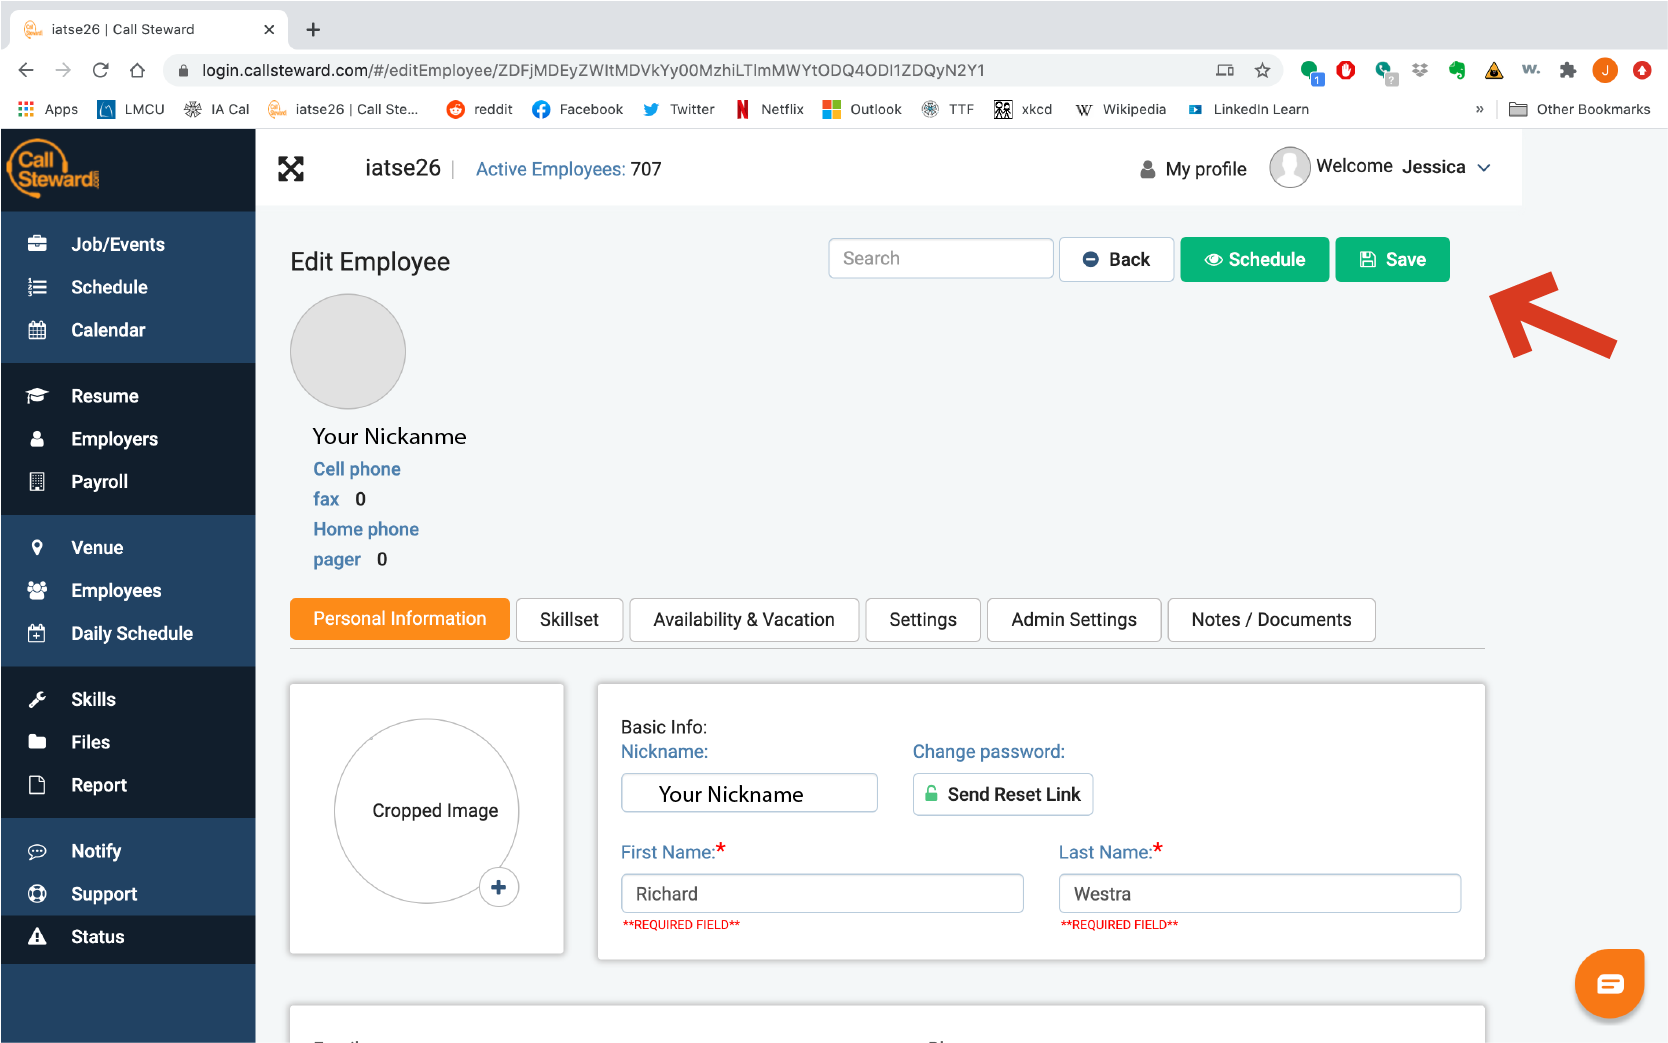
Task: Open Venue in the sidebar
Action: tap(97, 548)
